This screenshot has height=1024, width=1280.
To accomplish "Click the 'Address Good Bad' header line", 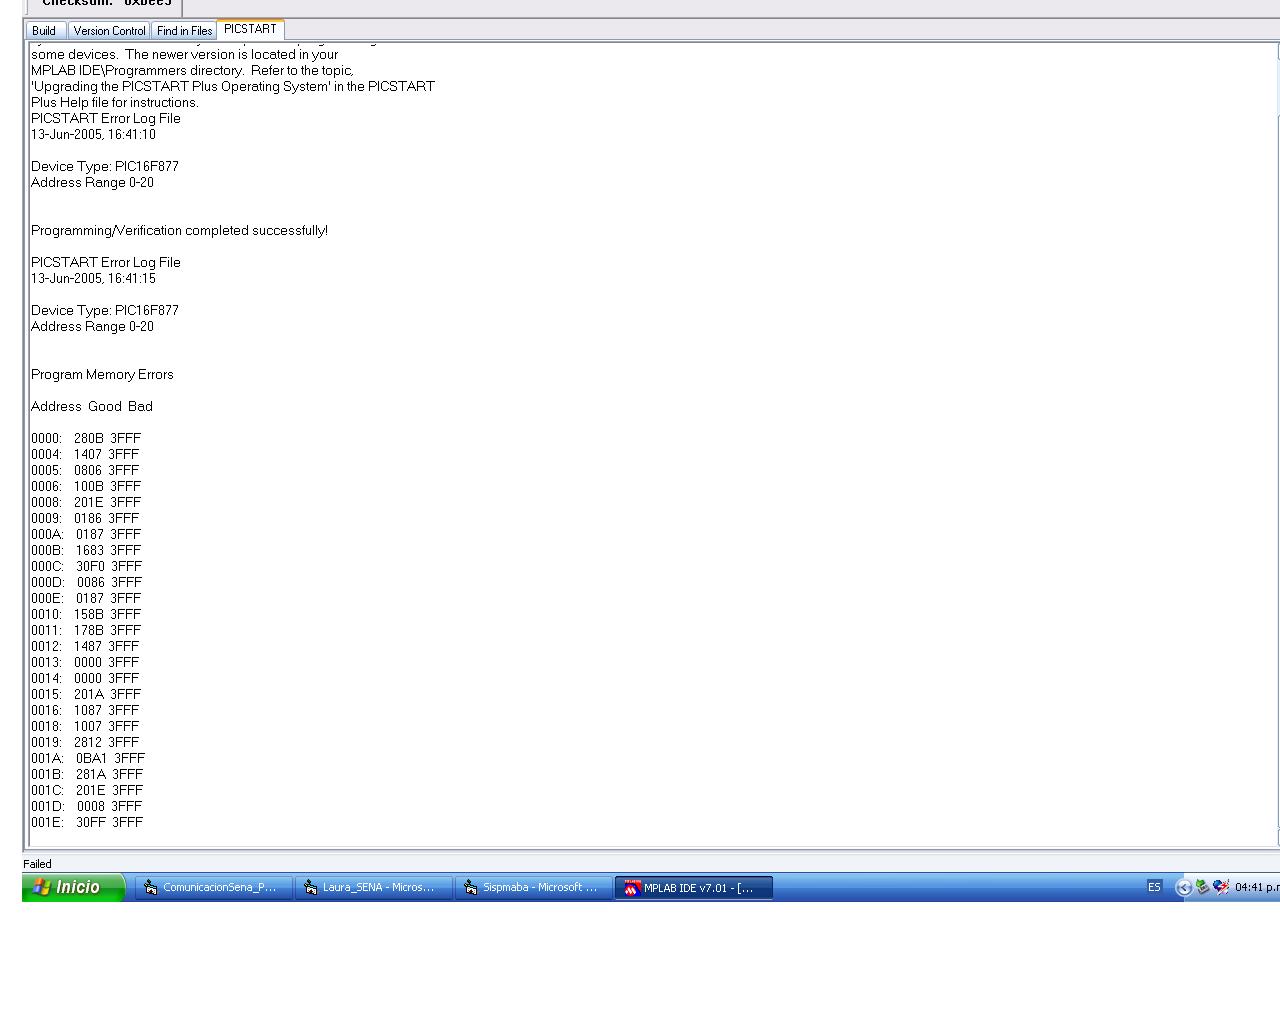I will [x=92, y=406].
